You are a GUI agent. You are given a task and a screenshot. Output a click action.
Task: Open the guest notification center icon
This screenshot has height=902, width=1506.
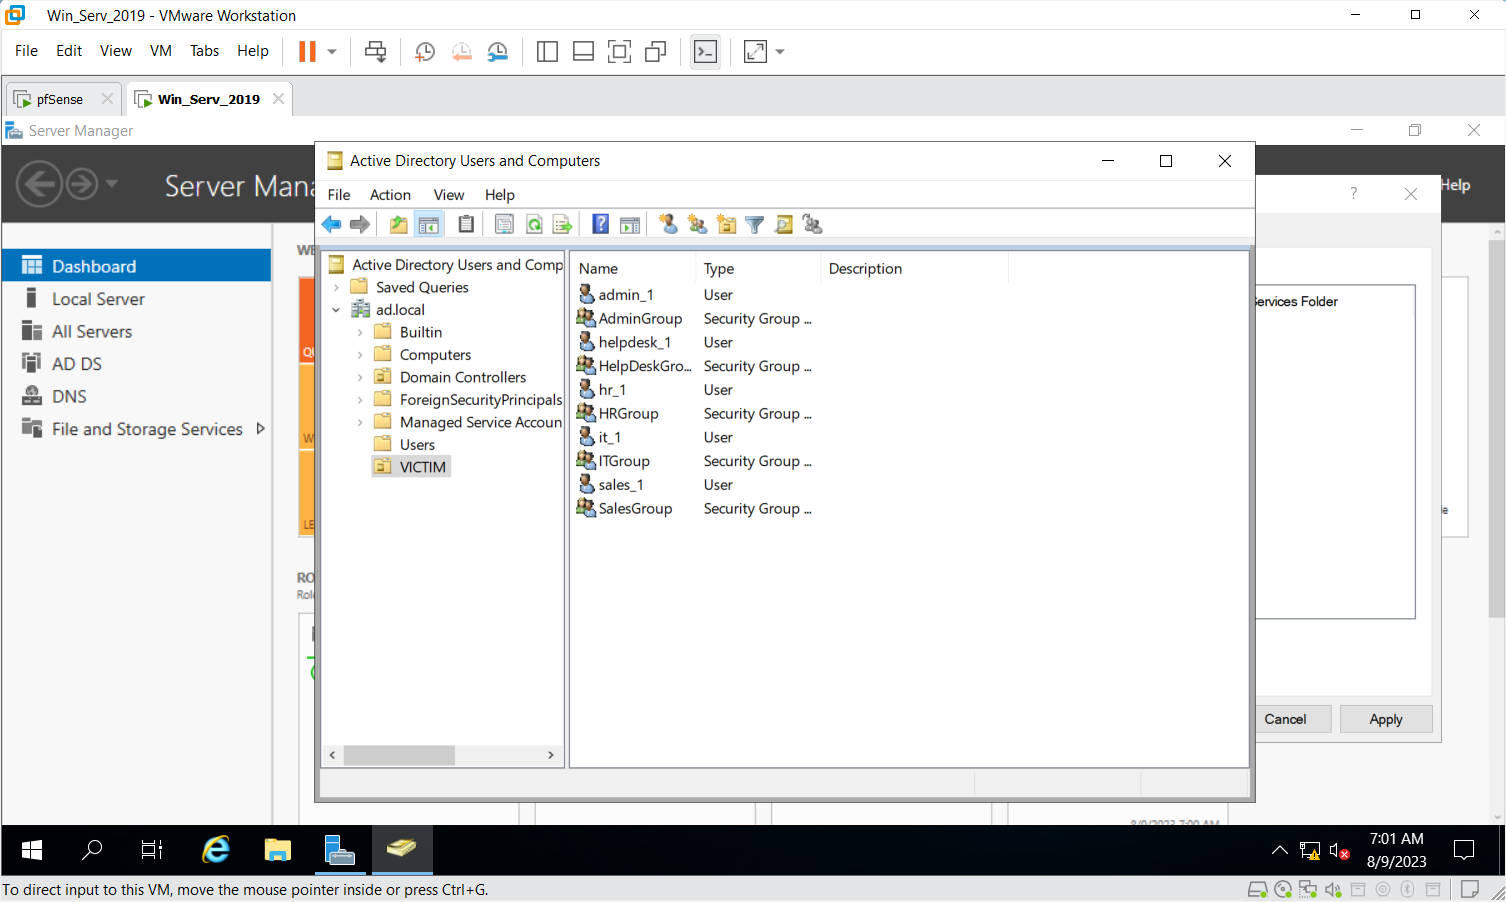click(1464, 850)
